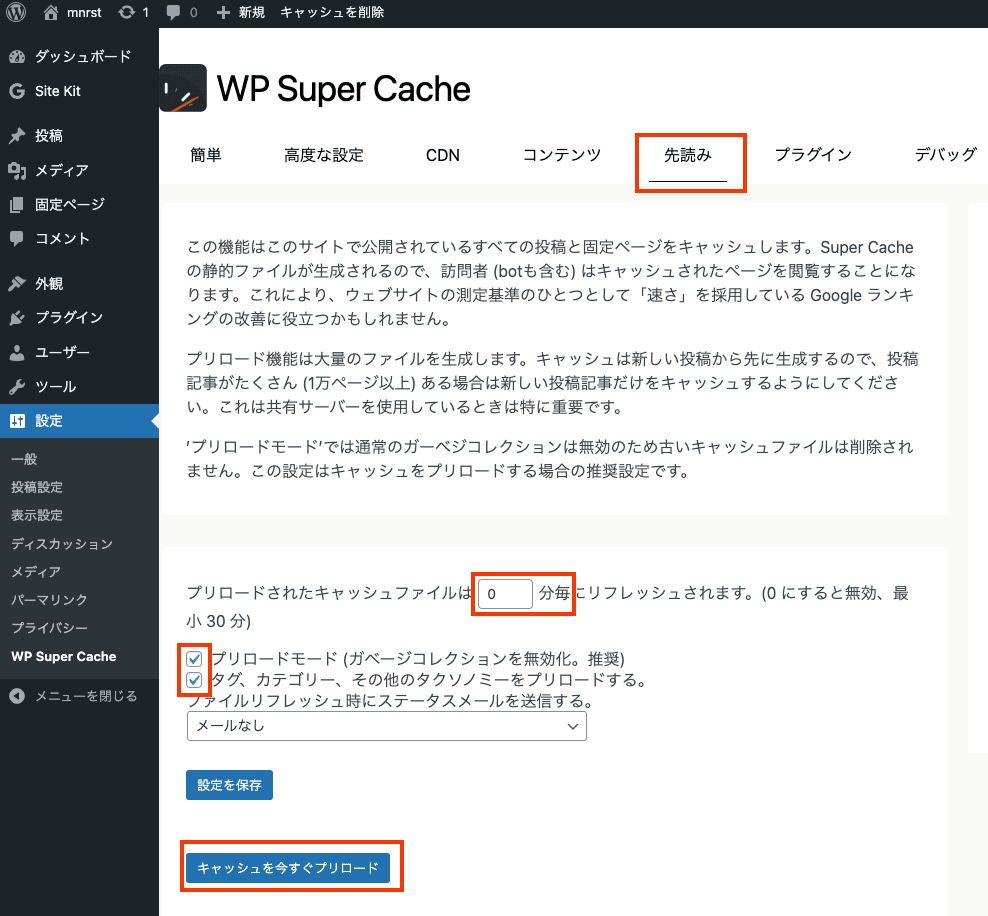Click the プラグイン plug icon
Screen dimensions: 988x916
click(x=17, y=318)
